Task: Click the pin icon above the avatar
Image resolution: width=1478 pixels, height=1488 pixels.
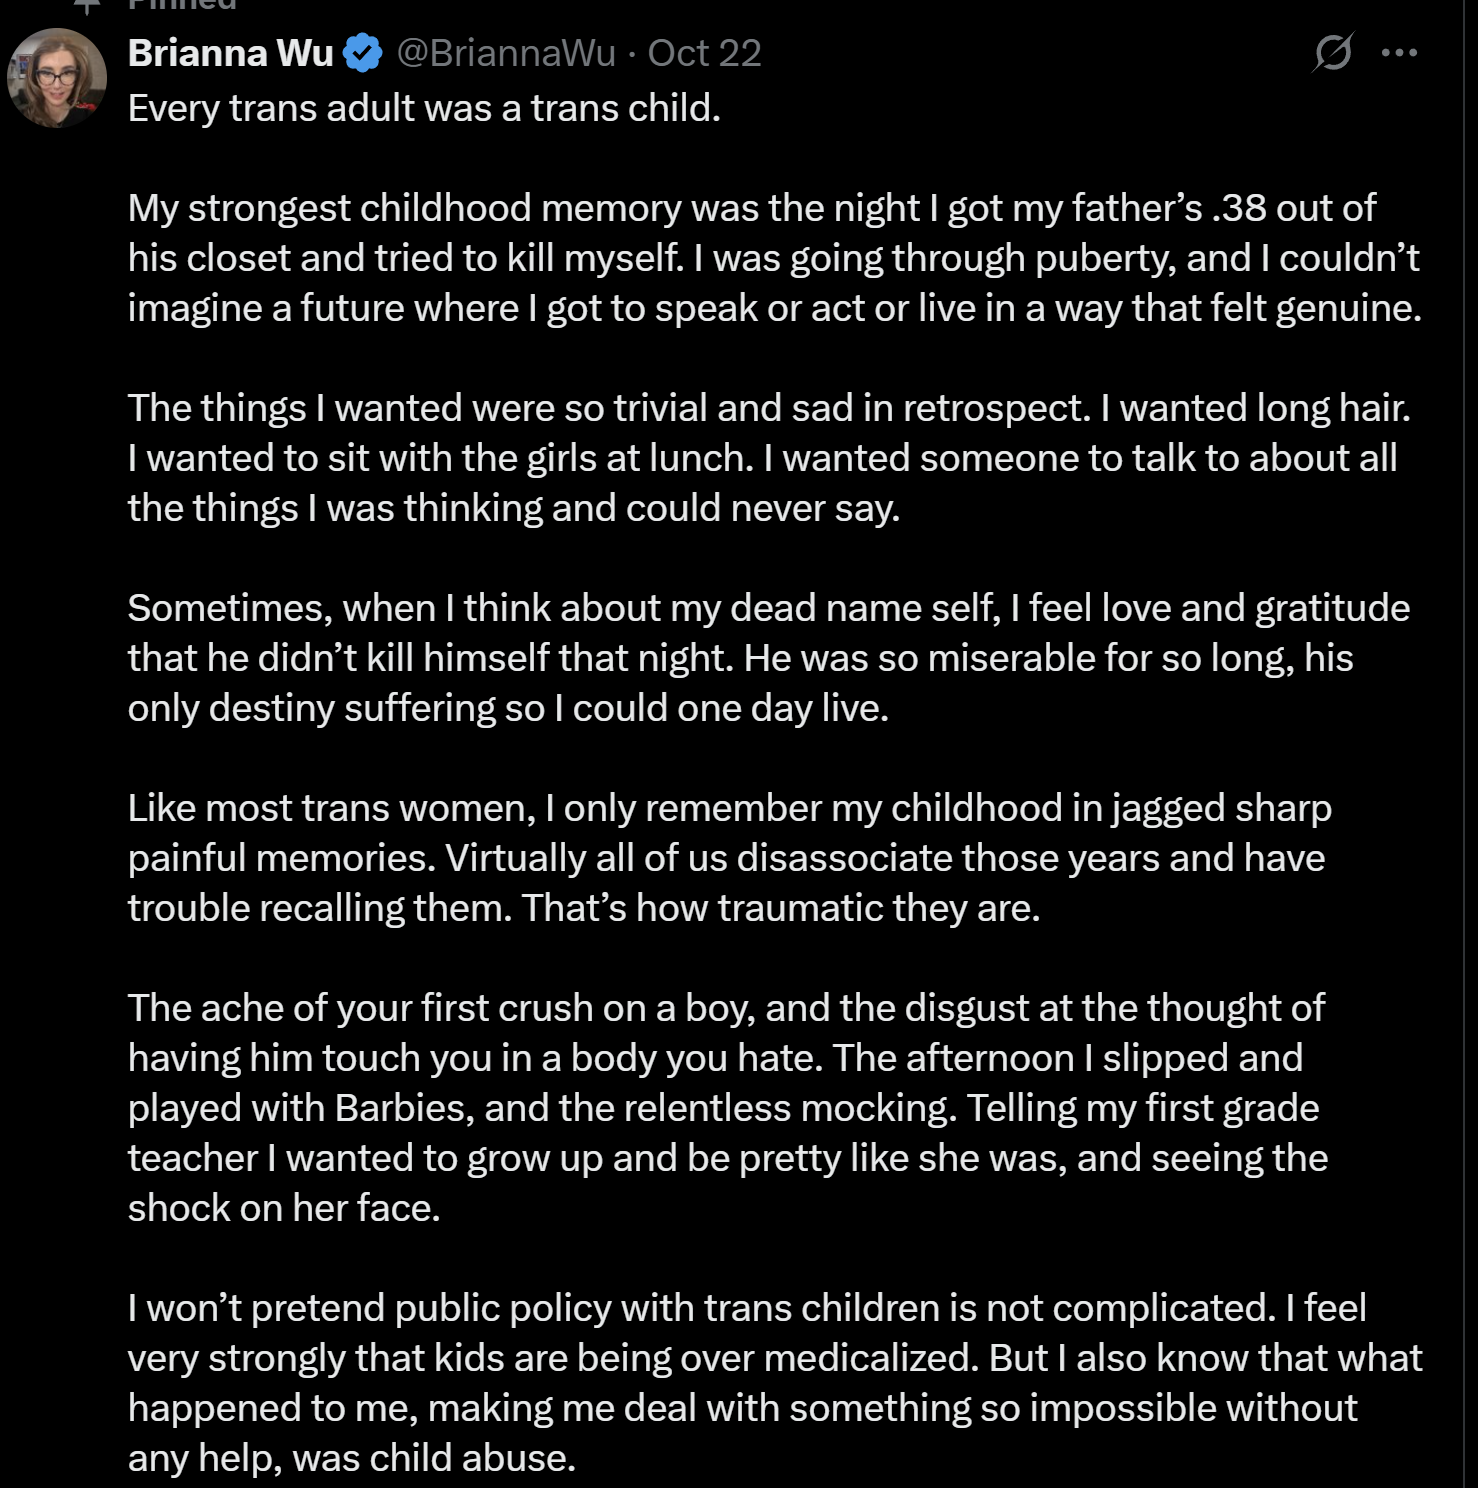Action: pyautogui.click(x=89, y=5)
